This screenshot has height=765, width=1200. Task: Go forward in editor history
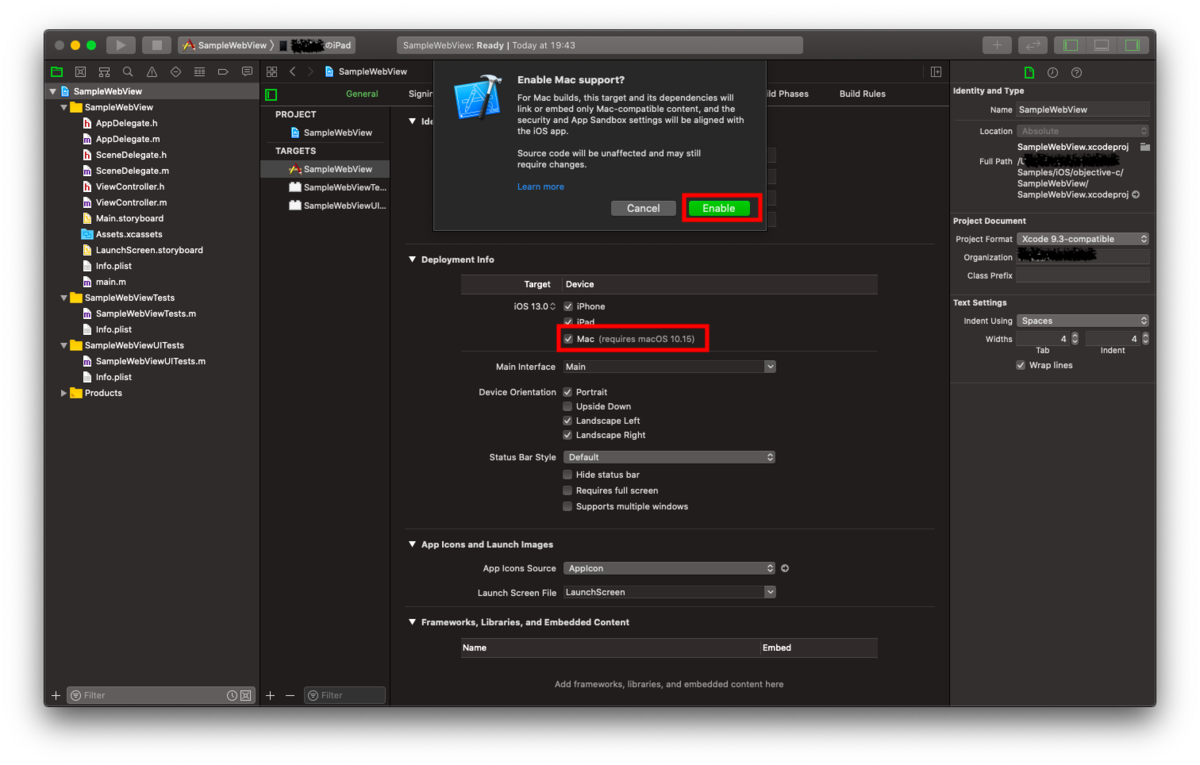click(311, 72)
